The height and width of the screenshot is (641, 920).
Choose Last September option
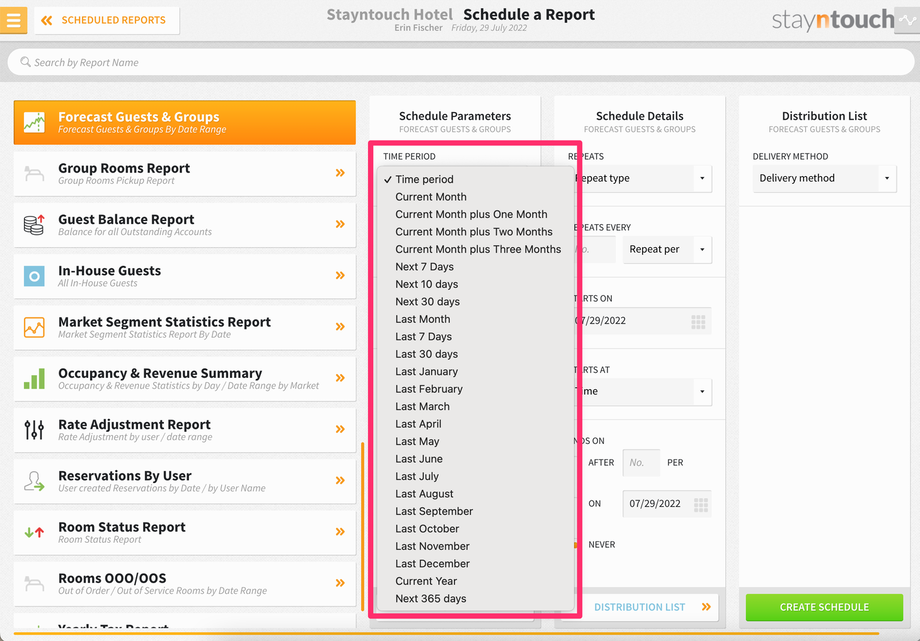tap(475, 511)
